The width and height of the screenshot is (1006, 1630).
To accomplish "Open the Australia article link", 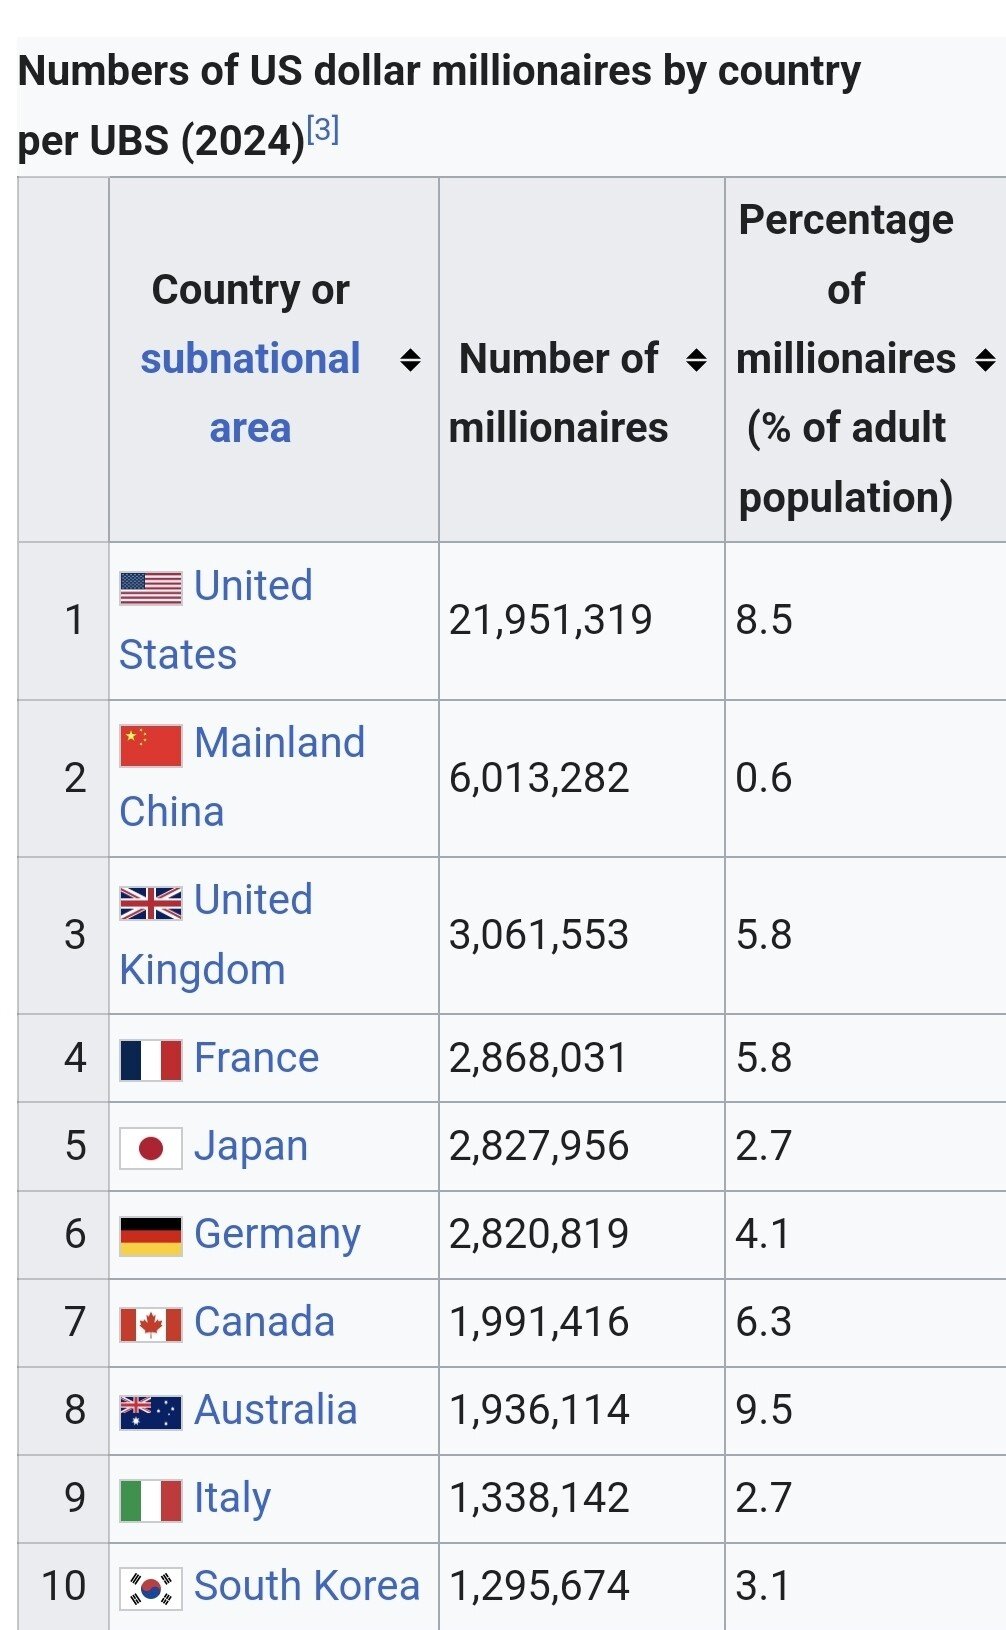I will 275,1410.
